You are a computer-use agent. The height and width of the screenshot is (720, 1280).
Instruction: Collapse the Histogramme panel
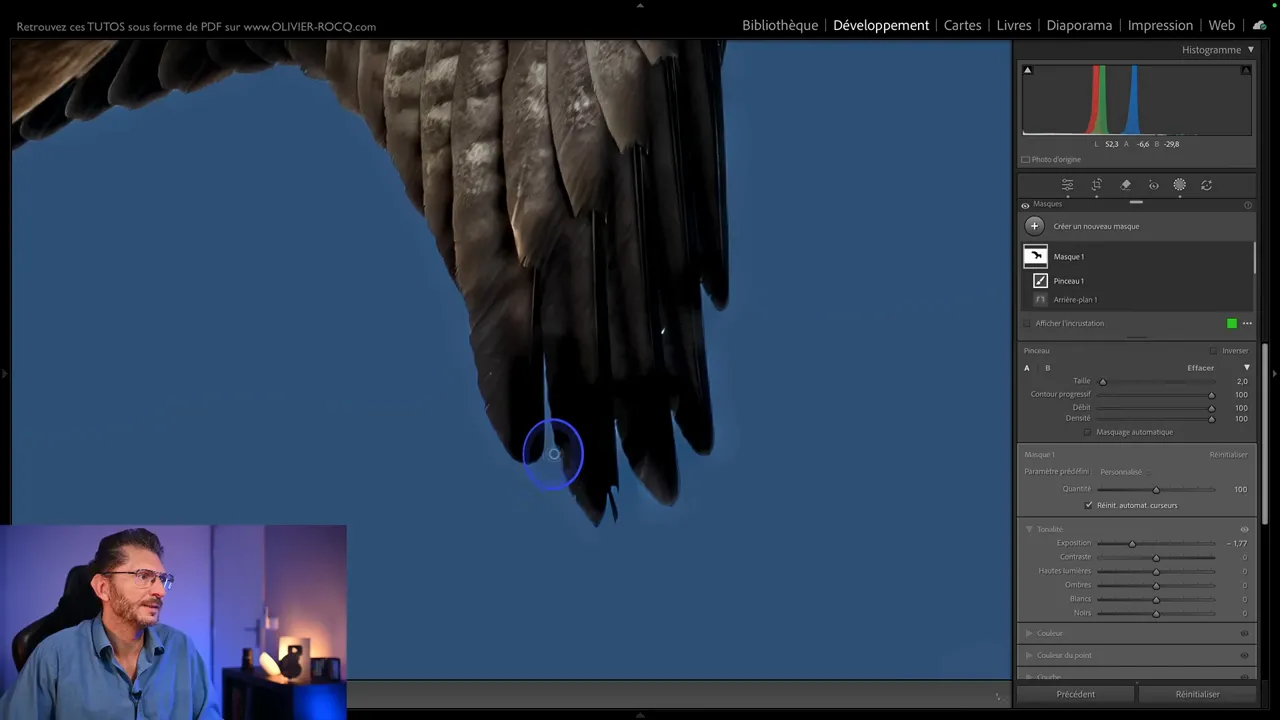pyautogui.click(x=1250, y=50)
